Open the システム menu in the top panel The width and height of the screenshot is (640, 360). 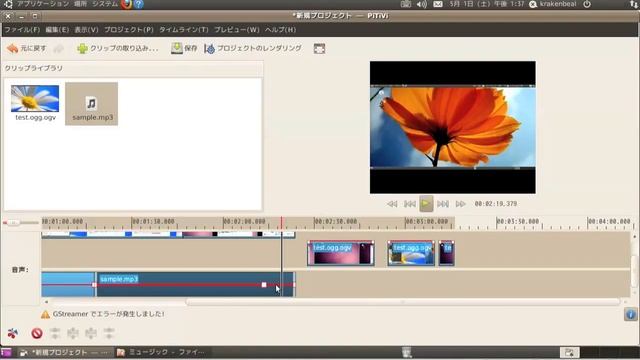coord(105,4)
